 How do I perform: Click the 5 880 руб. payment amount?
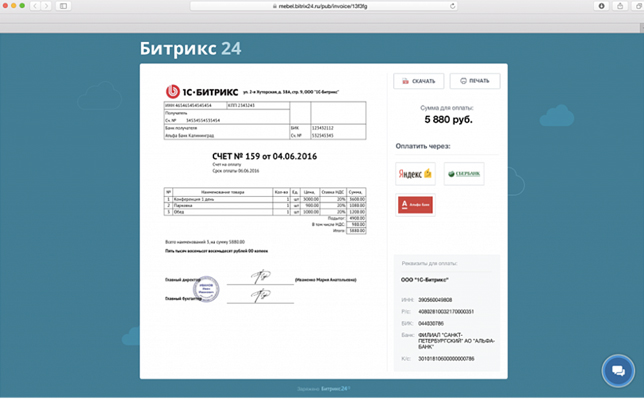[448, 120]
